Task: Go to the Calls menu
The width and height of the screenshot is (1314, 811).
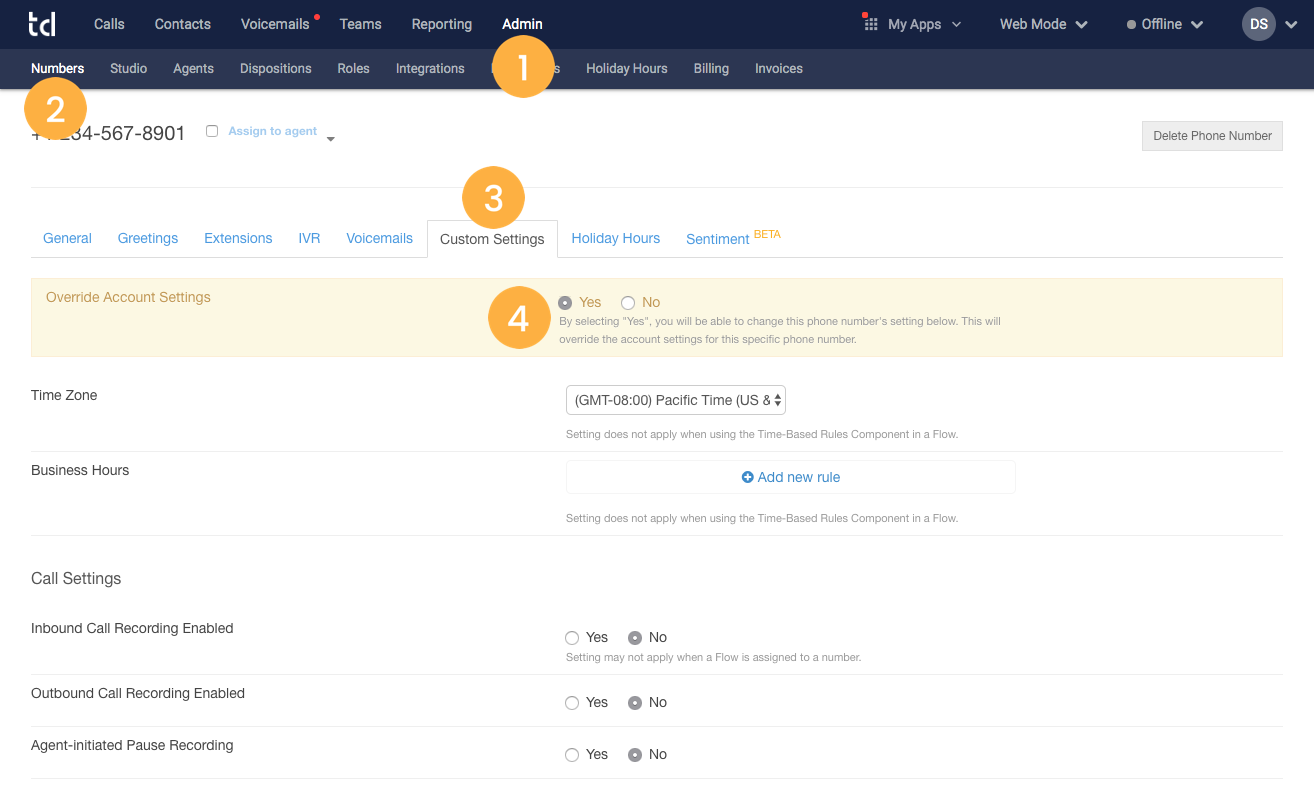Action: [x=109, y=24]
